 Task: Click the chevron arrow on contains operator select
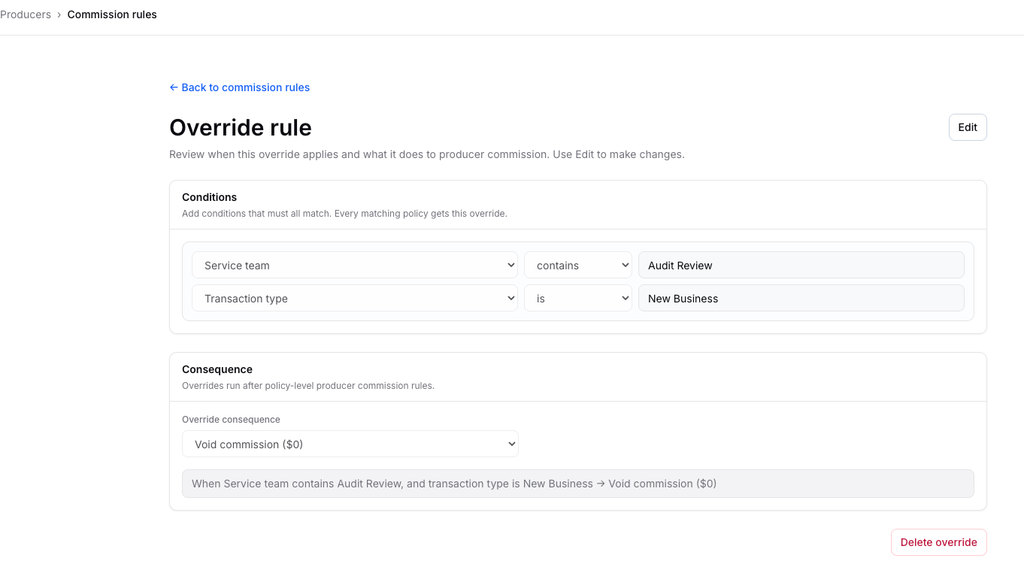click(625, 265)
